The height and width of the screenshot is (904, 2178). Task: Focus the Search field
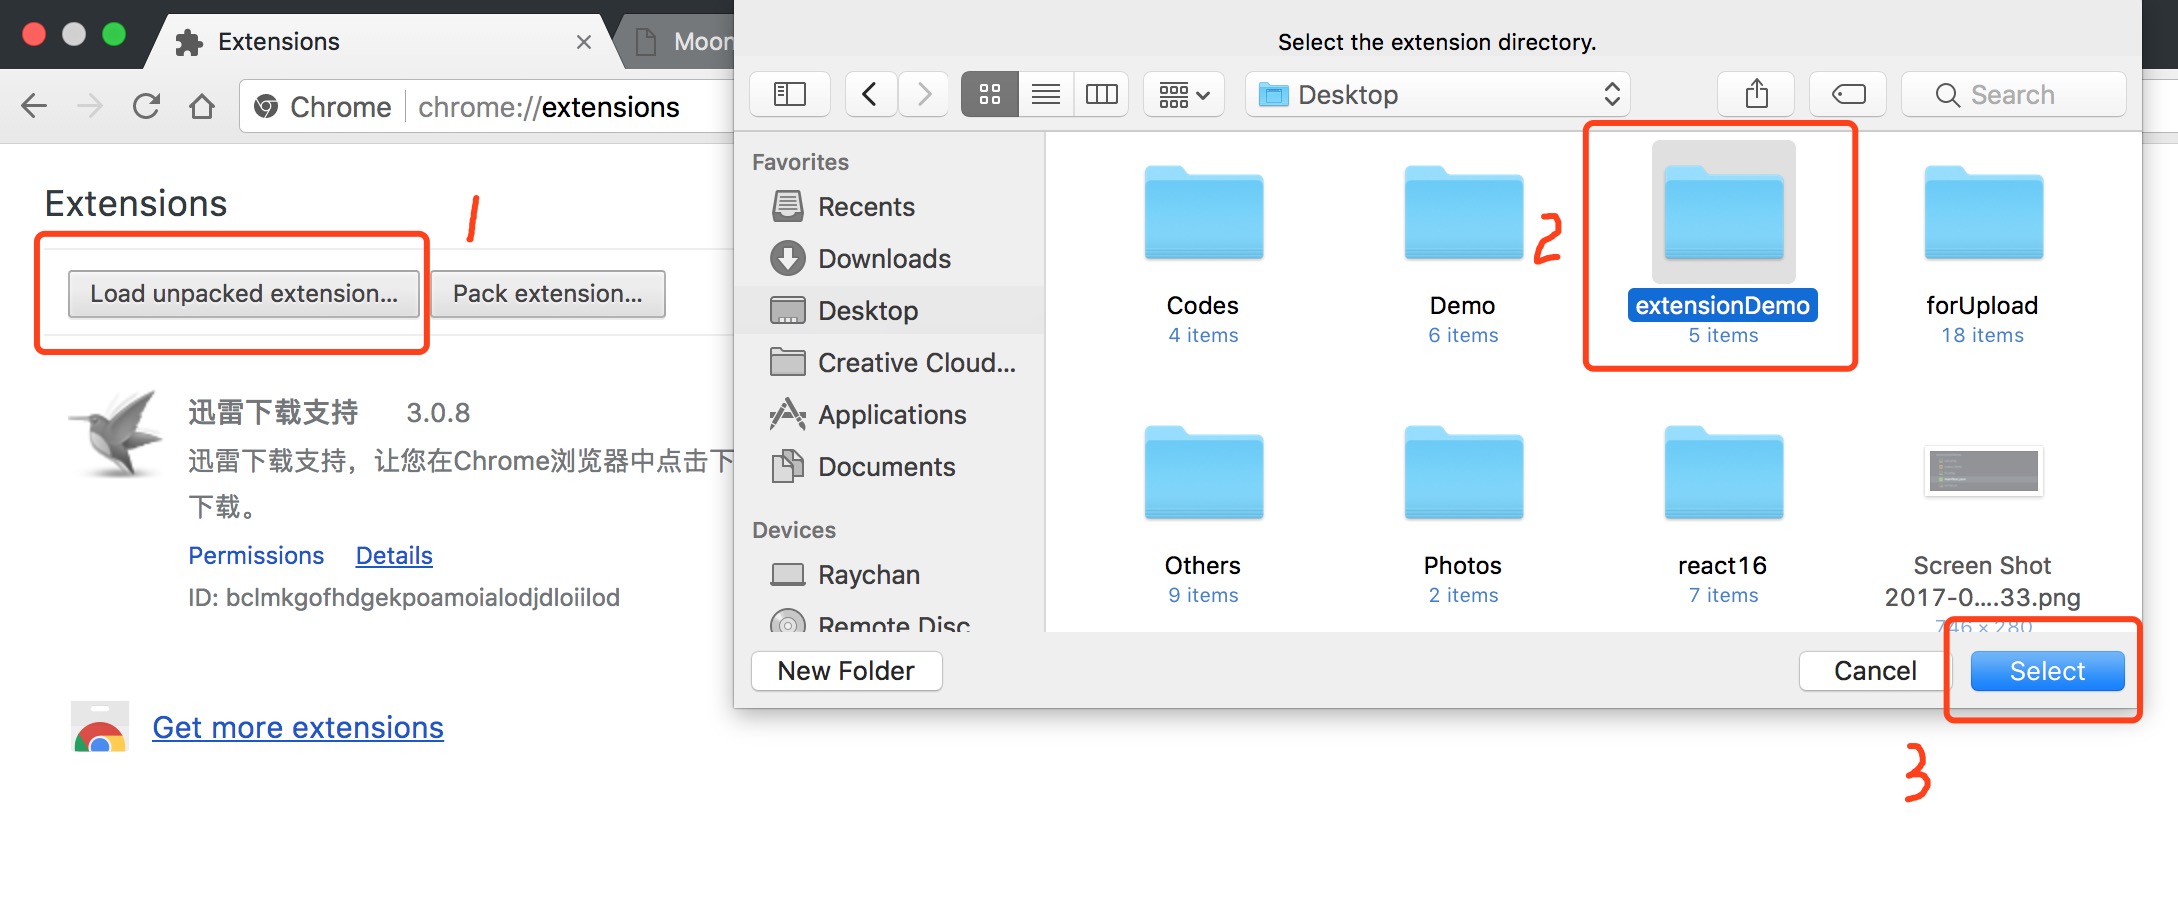click(x=2013, y=94)
